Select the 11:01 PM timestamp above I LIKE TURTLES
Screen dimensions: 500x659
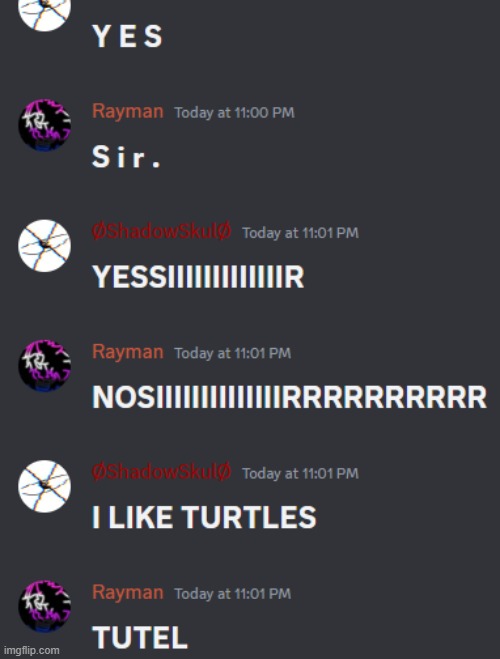[300, 474]
